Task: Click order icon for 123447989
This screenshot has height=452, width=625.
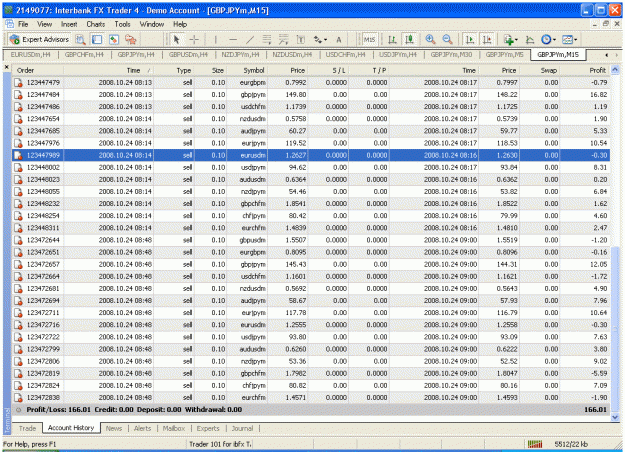Action: [x=18, y=155]
